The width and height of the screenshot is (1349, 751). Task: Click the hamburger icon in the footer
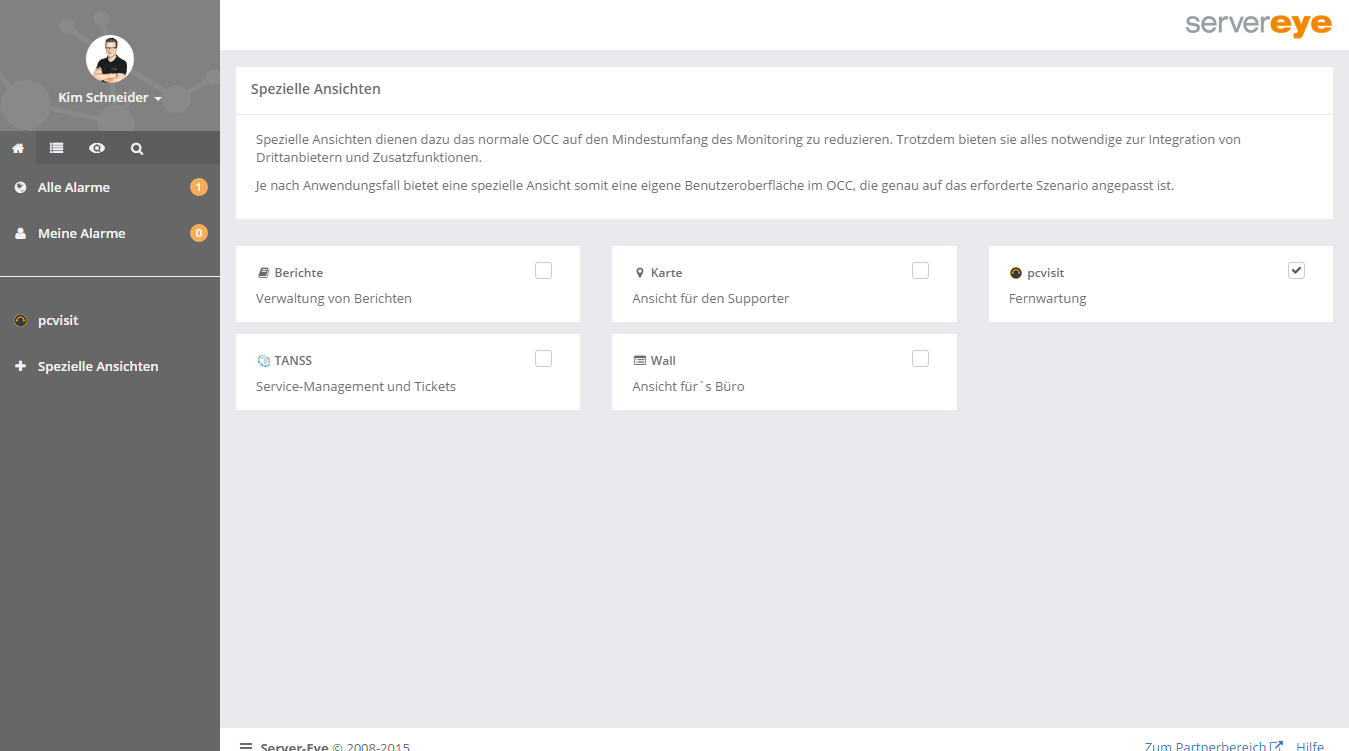pos(246,745)
